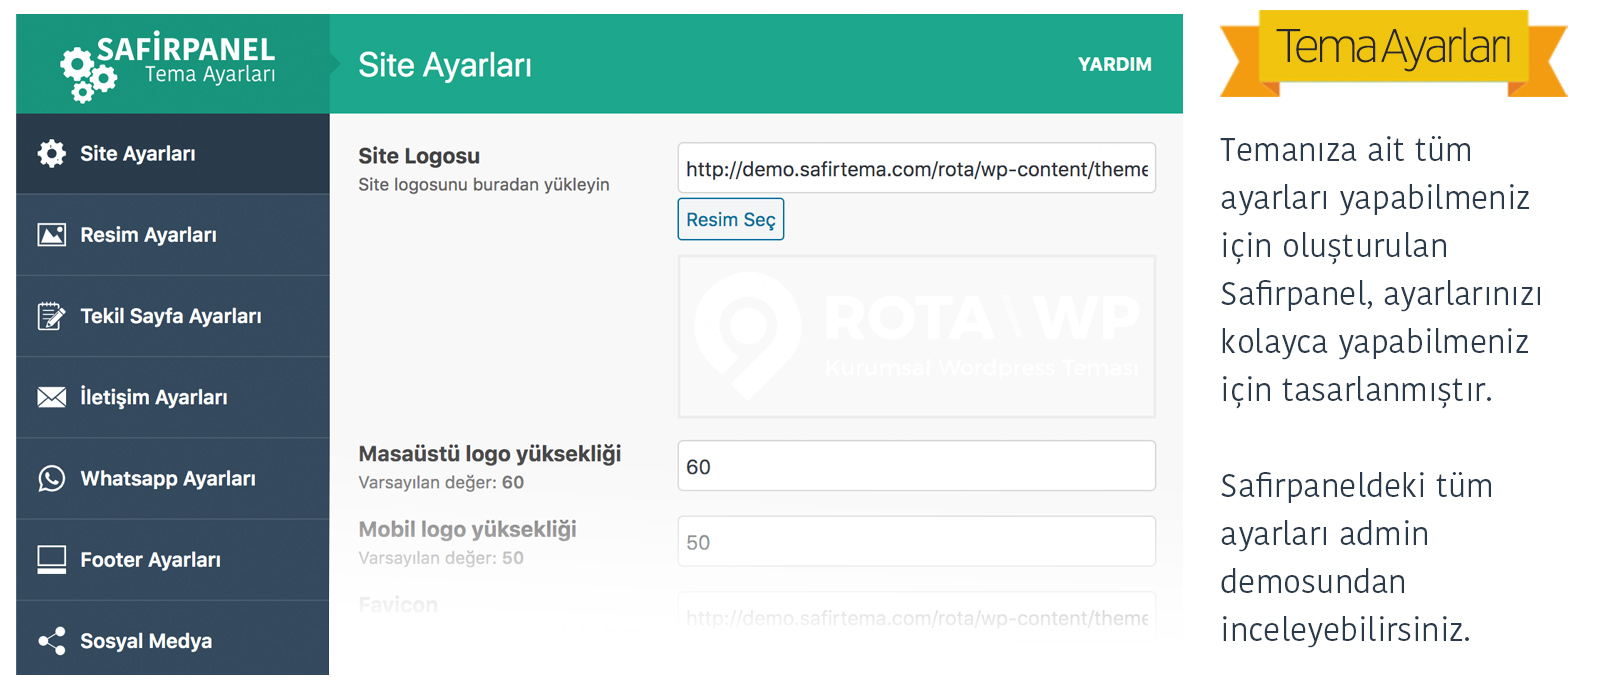1600x686 pixels.
Task: Click the Masaüstü logo yüksekliği field
Action: 917,466
